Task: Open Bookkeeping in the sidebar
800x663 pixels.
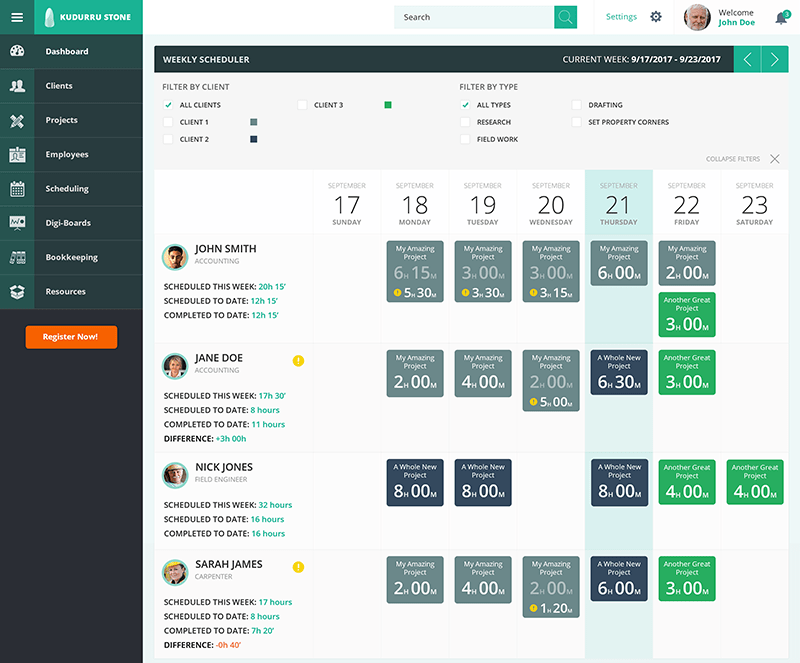Action: [71, 257]
